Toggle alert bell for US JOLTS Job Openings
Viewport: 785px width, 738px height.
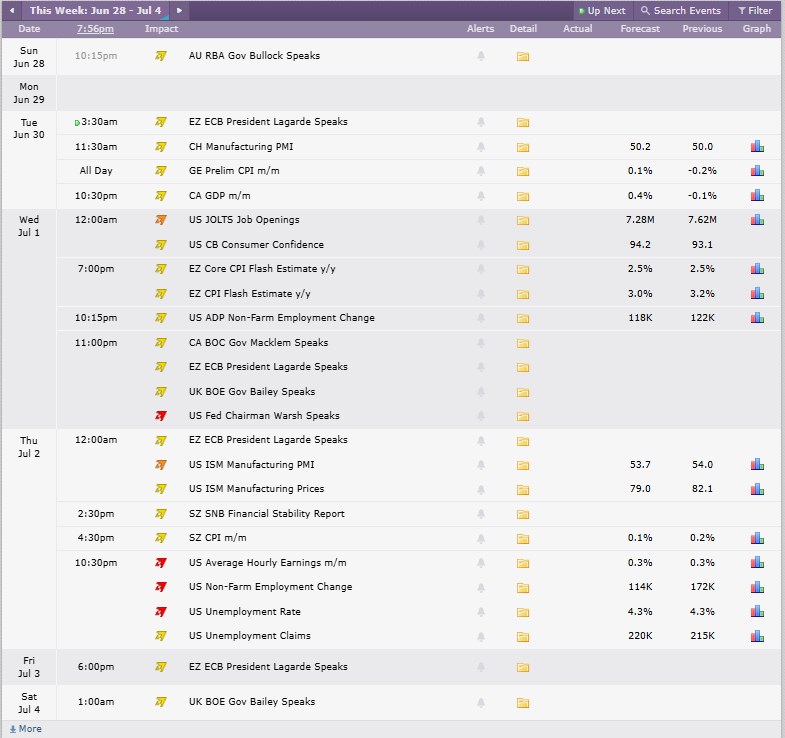tap(481, 220)
